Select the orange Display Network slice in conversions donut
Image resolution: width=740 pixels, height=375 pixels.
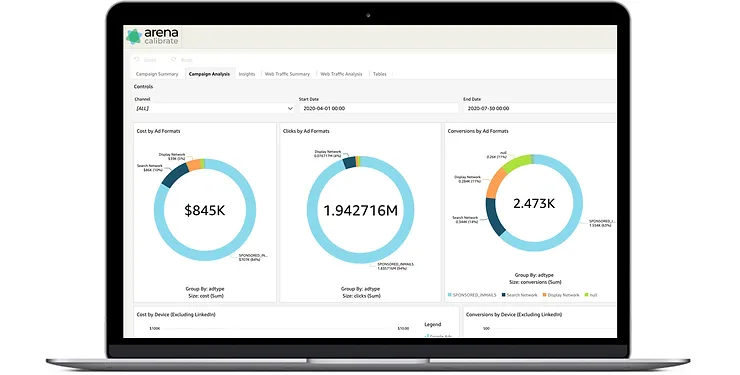(495, 183)
